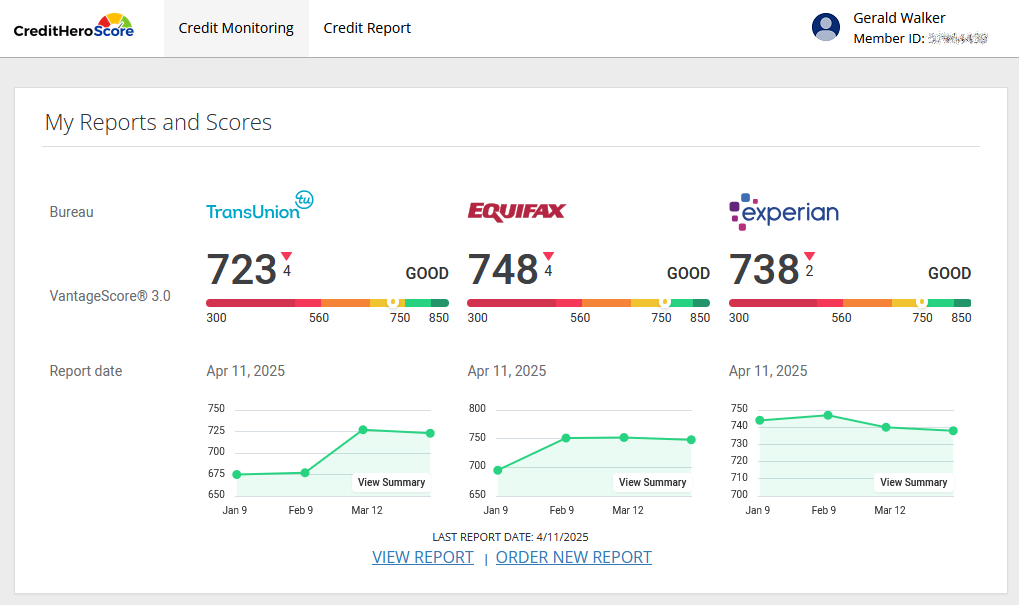Select the Jan 9 point on Equifax chart
Screen dimensions: 1019x605
click(498, 470)
